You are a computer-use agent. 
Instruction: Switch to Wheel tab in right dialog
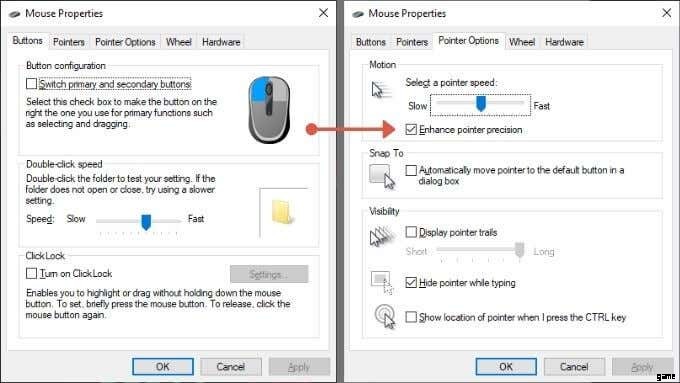(522, 42)
